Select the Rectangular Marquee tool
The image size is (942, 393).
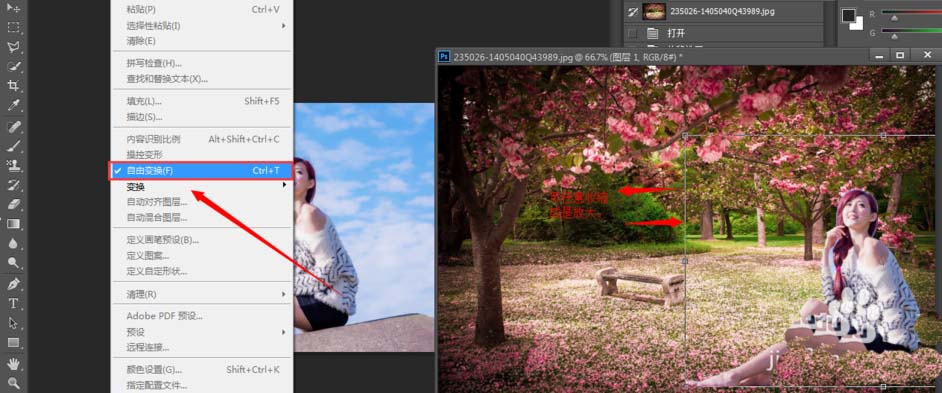tap(13, 28)
